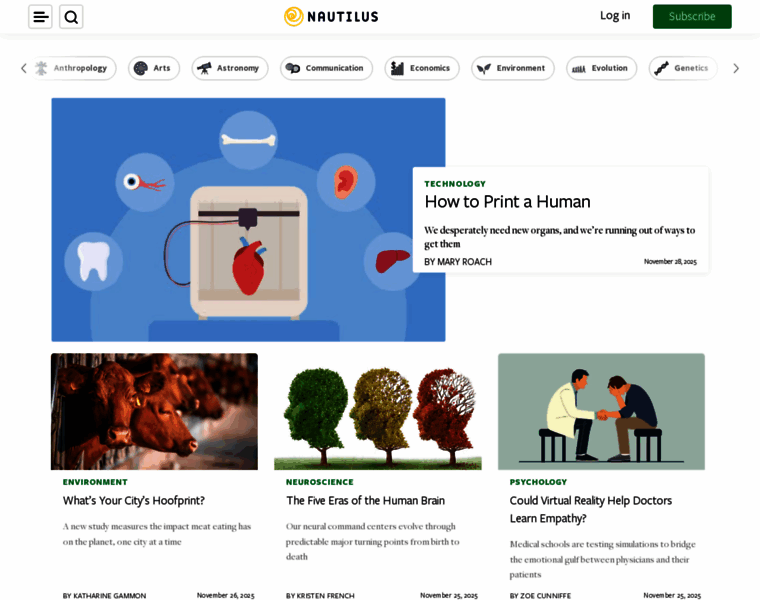The width and height of the screenshot is (760, 600).
Task: Choose the Economics chart topic
Action: pyautogui.click(x=422, y=68)
